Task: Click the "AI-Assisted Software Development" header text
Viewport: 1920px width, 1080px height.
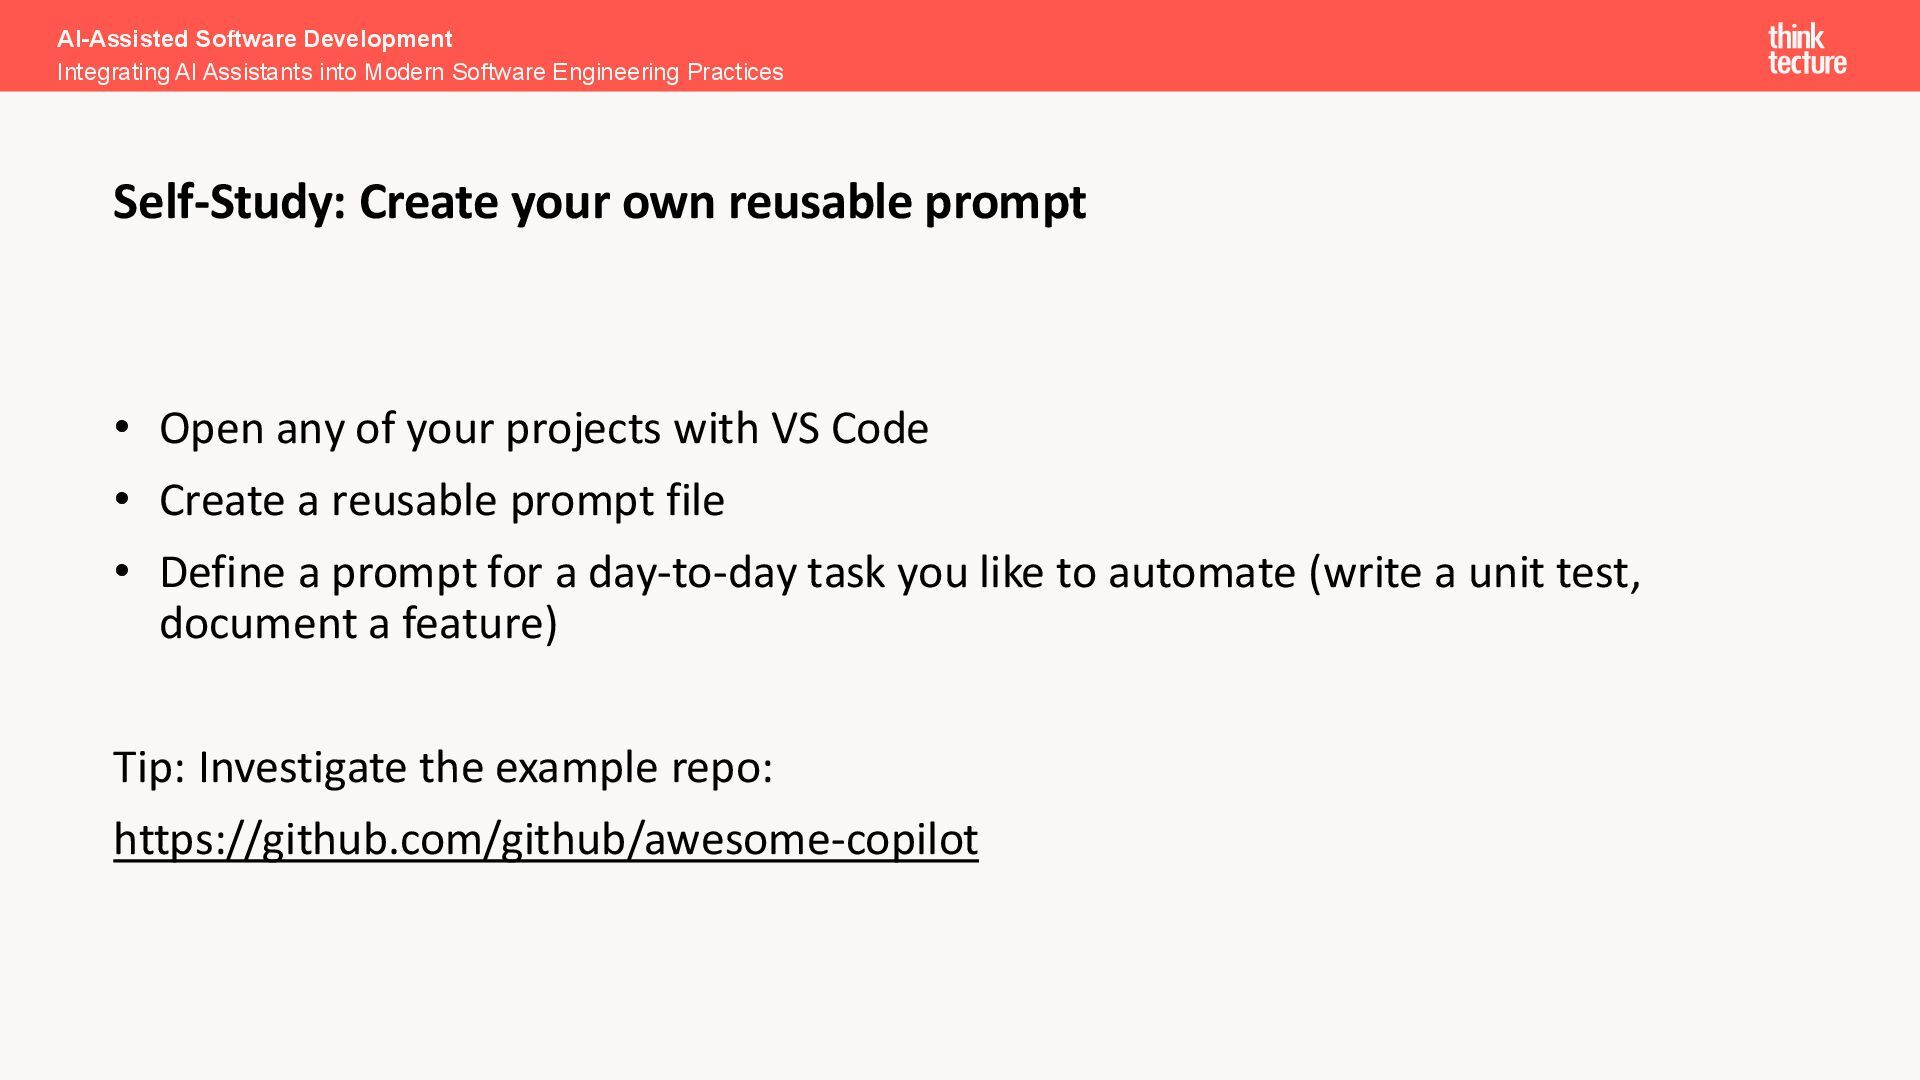Action: pyautogui.click(x=254, y=39)
